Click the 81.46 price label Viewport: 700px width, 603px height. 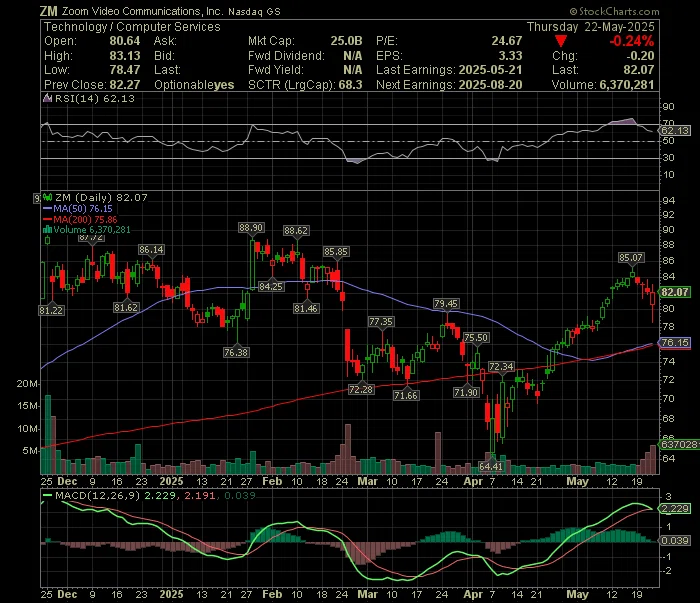pyautogui.click(x=306, y=308)
